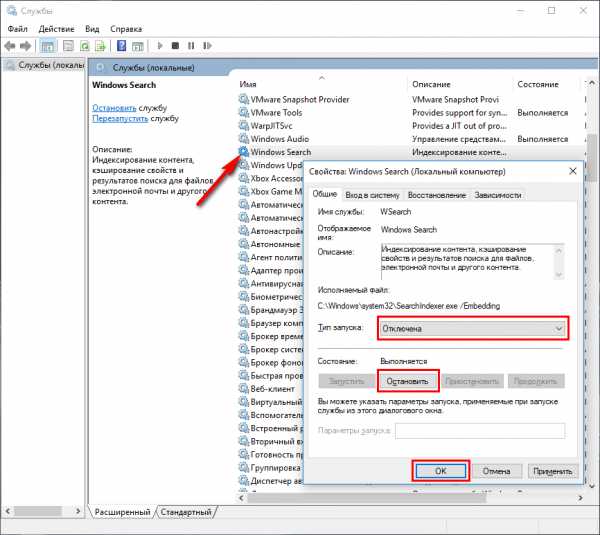Sort by the Описание column header
The height and width of the screenshot is (535, 600).
(459, 84)
